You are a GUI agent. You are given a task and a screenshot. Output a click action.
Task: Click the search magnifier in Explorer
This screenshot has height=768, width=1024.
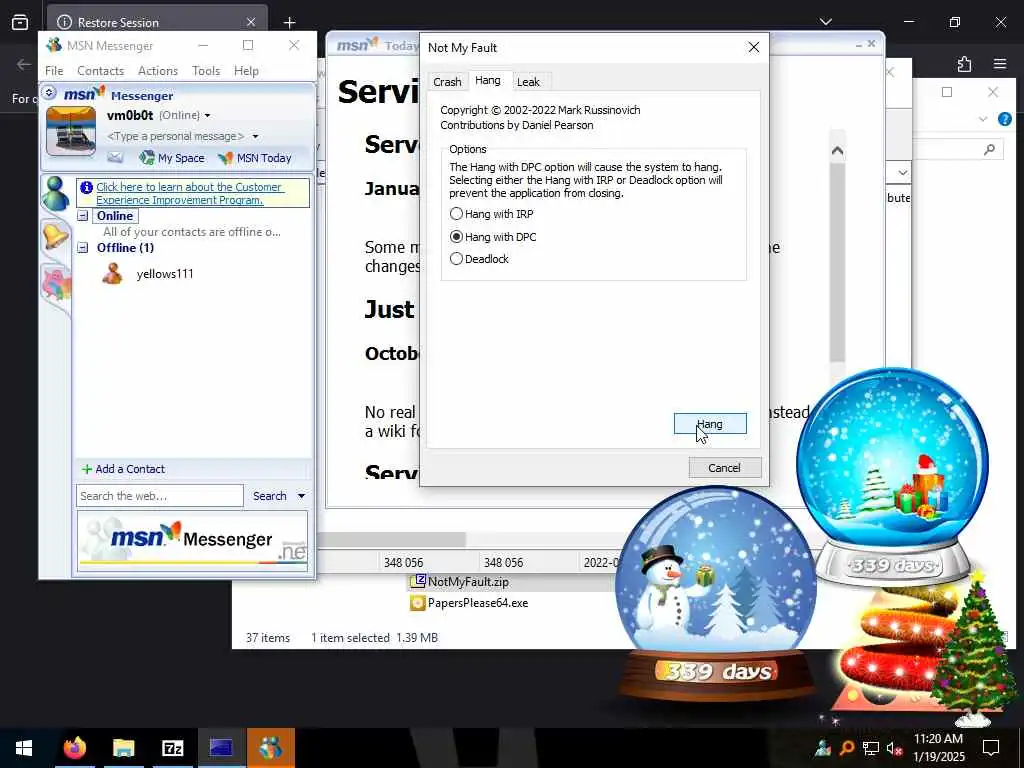click(x=989, y=150)
